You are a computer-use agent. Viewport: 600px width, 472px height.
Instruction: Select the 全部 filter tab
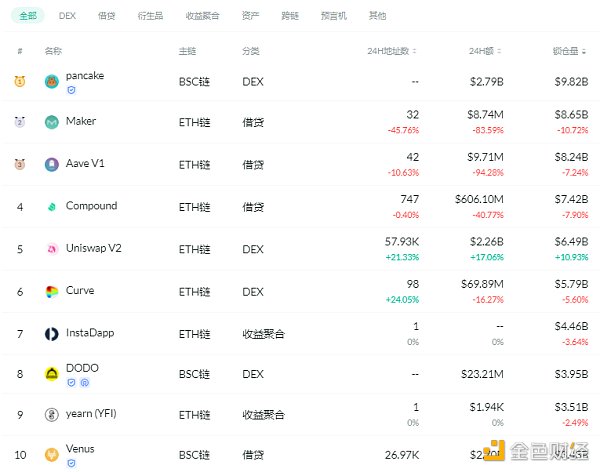(27, 16)
